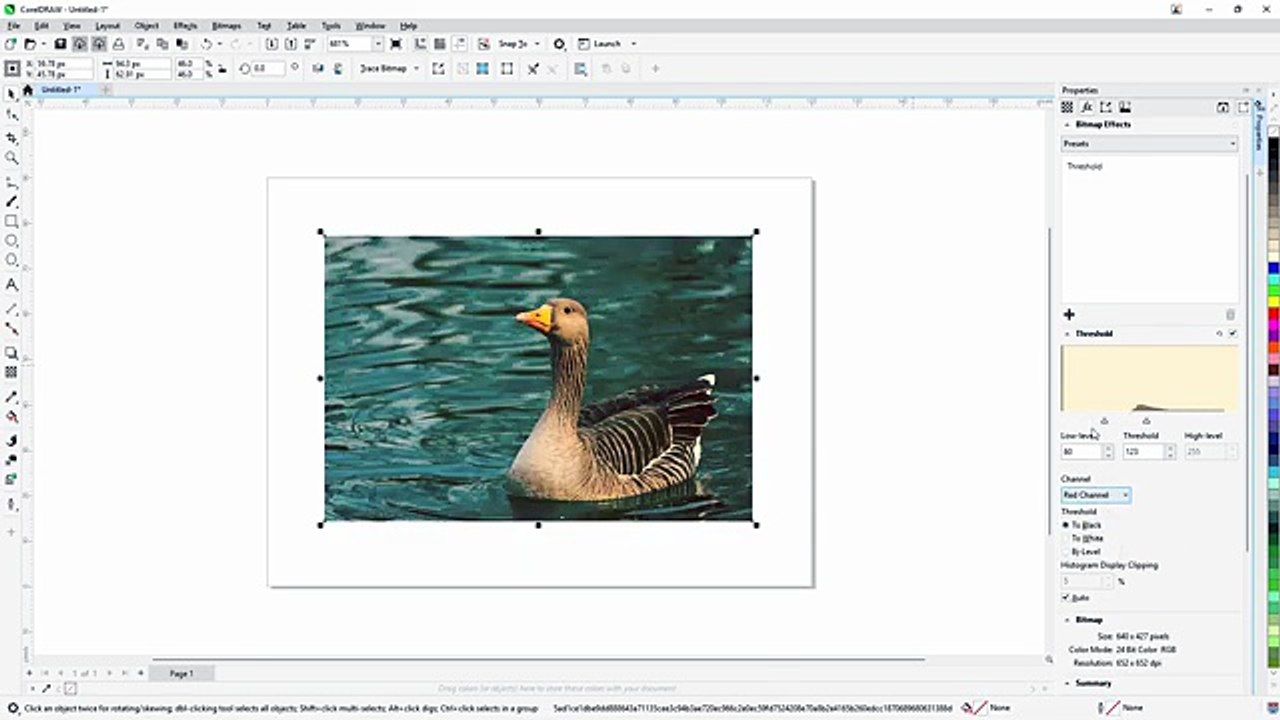
Task: Select the Text tool (letter A)
Action: tap(12, 285)
